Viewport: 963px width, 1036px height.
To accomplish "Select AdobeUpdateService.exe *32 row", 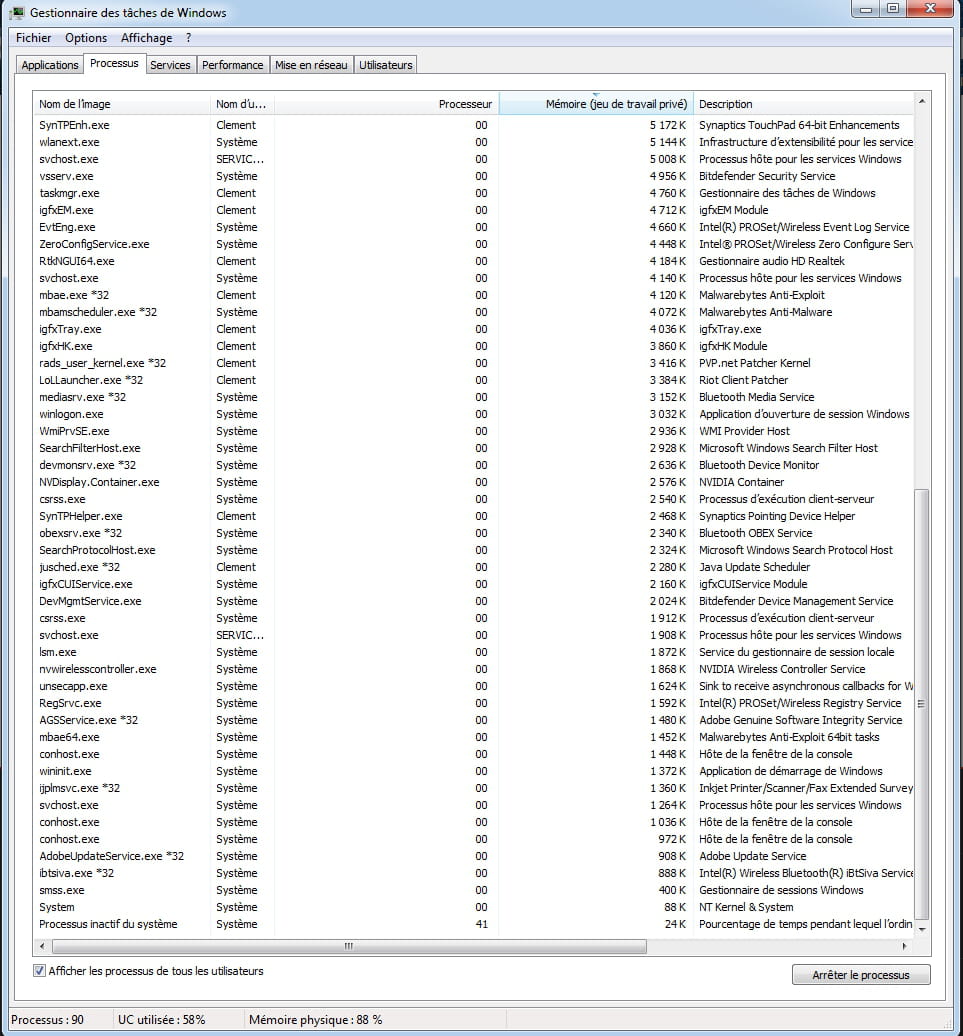I will point(473,856).
